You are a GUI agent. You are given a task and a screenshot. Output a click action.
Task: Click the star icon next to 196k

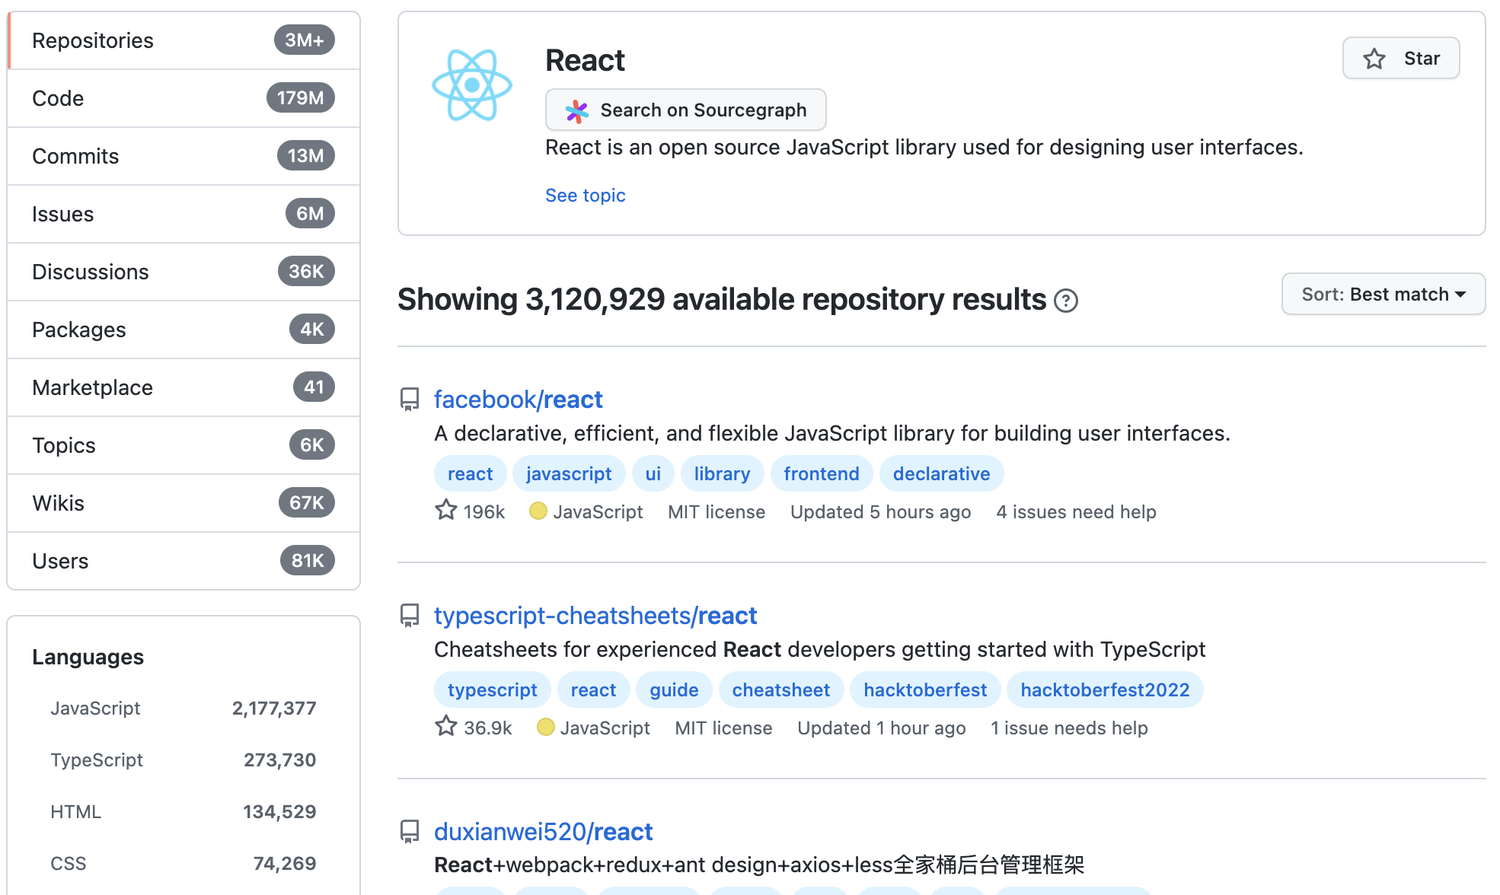pyautogui.click(x=446, y=511)
